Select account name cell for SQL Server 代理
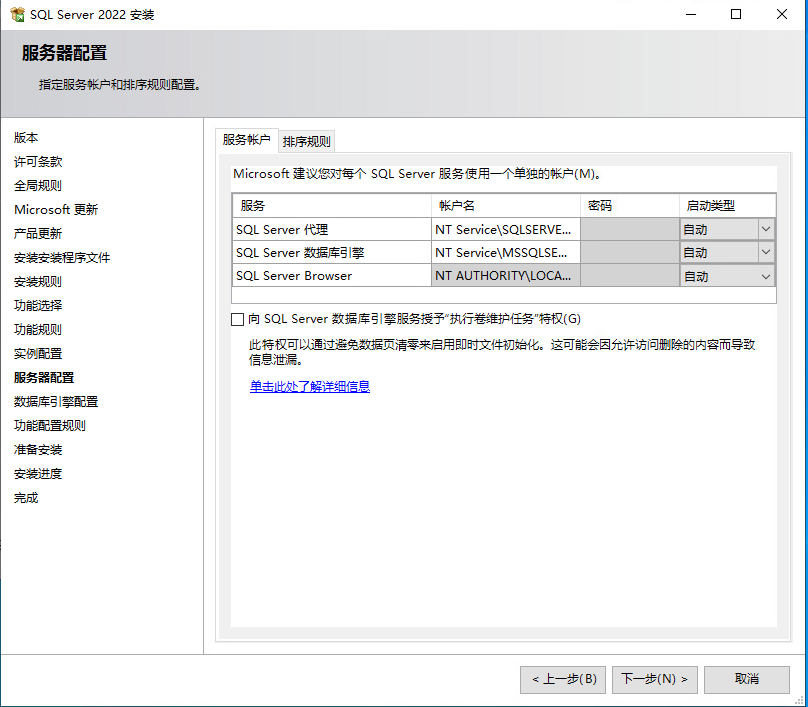 pyautogui.click(x=506, y=229)
